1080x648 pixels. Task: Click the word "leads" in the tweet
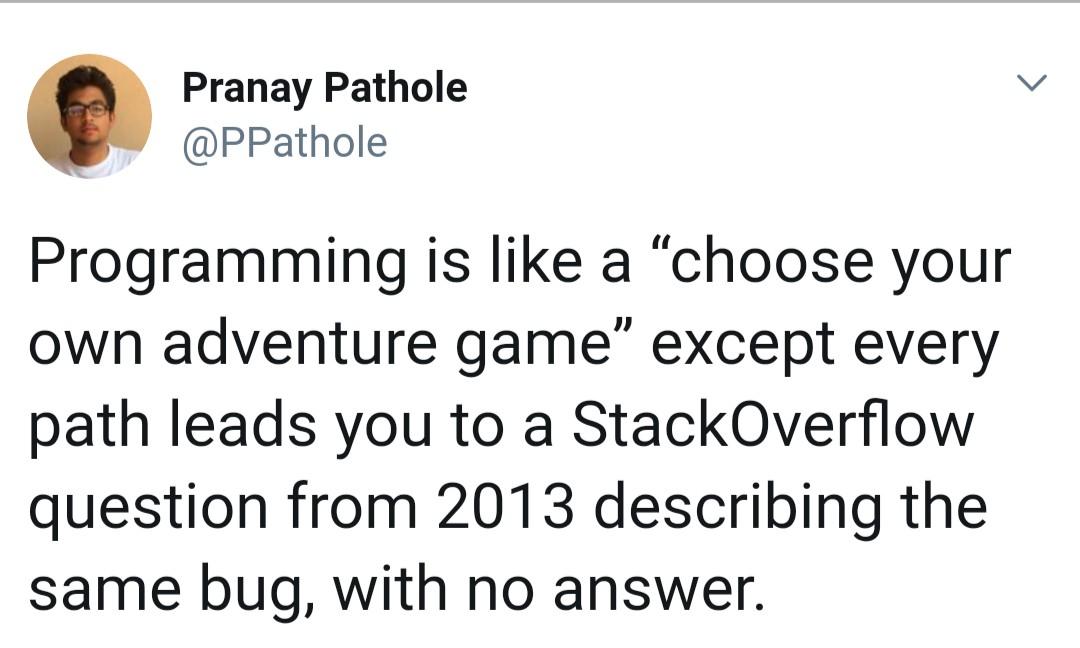click(240, 424)
